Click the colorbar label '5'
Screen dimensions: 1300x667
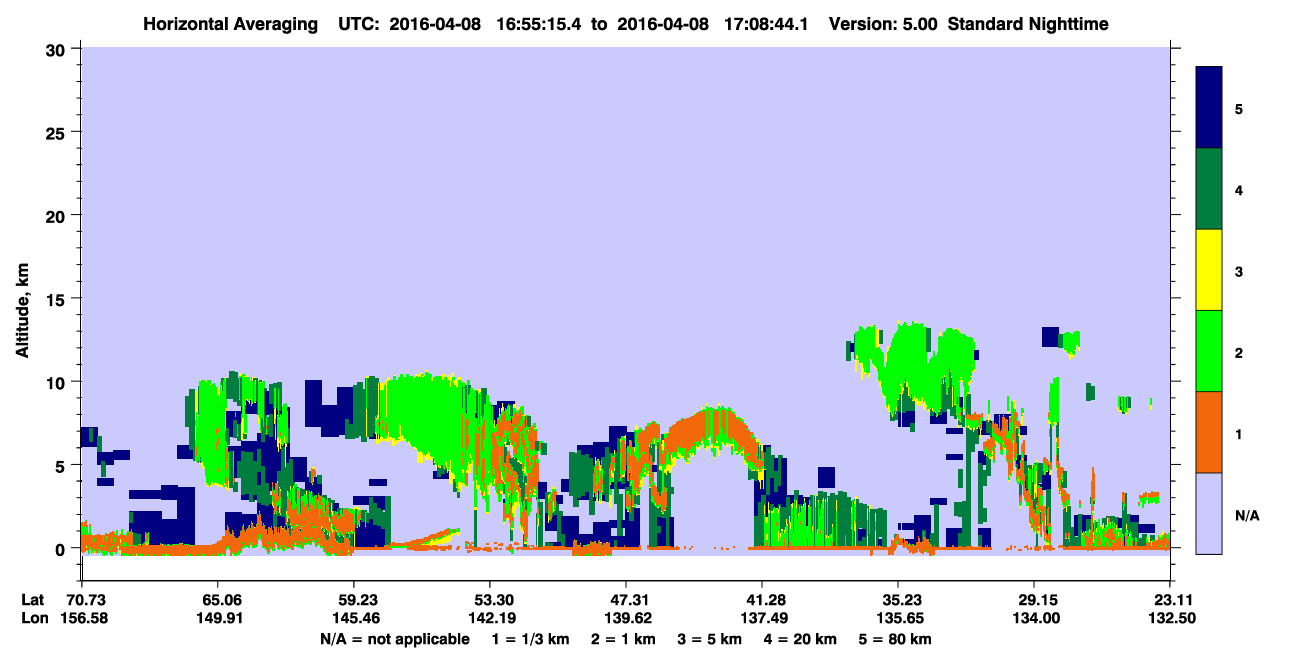point(1238,108)
